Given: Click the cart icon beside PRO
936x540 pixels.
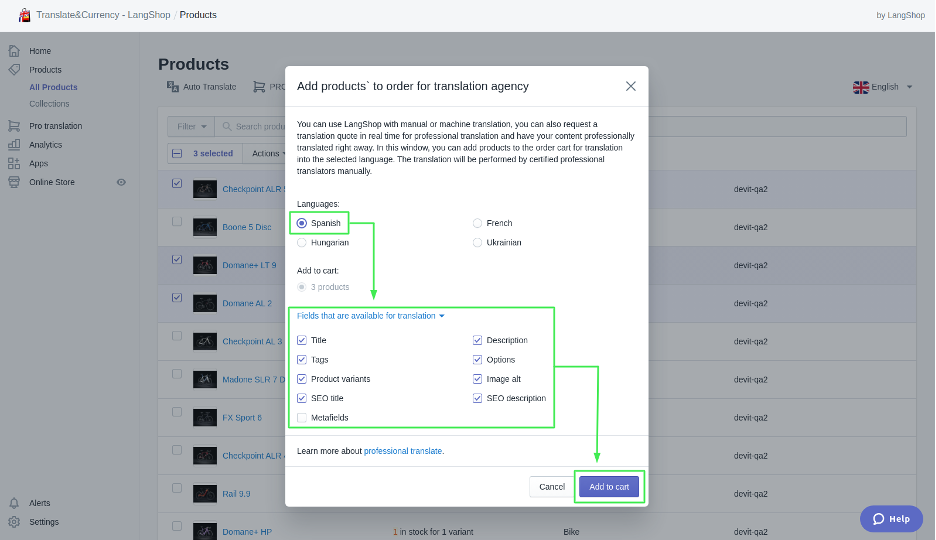Looking at the screenshot, I should pyautogui.click(x=259, y=87).
